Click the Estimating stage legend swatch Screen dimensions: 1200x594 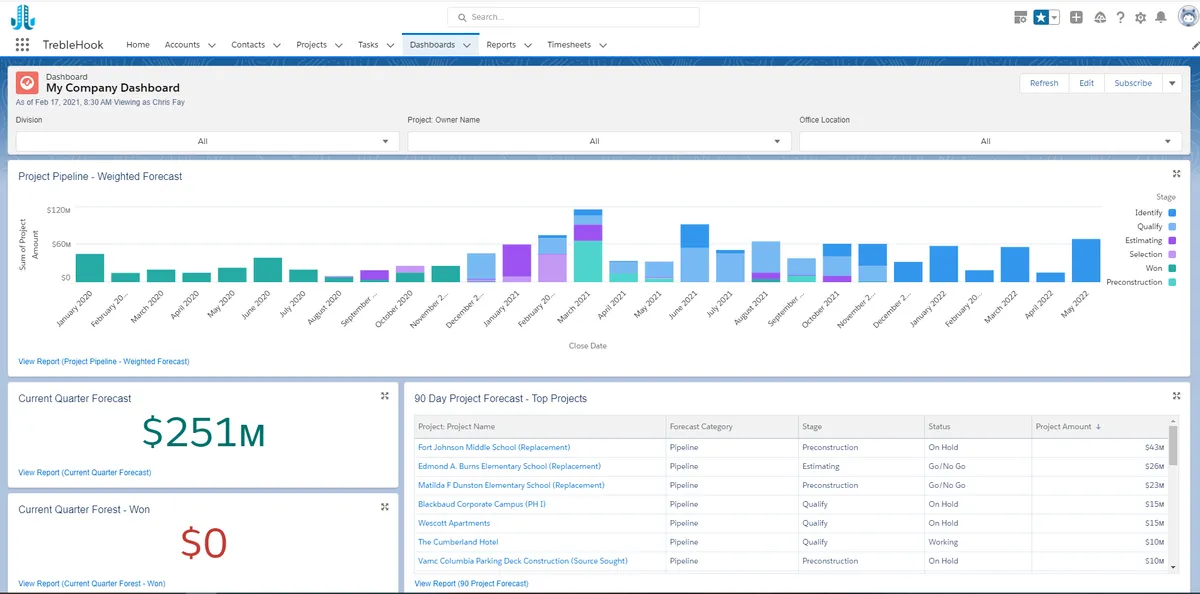pos(1172,241)
